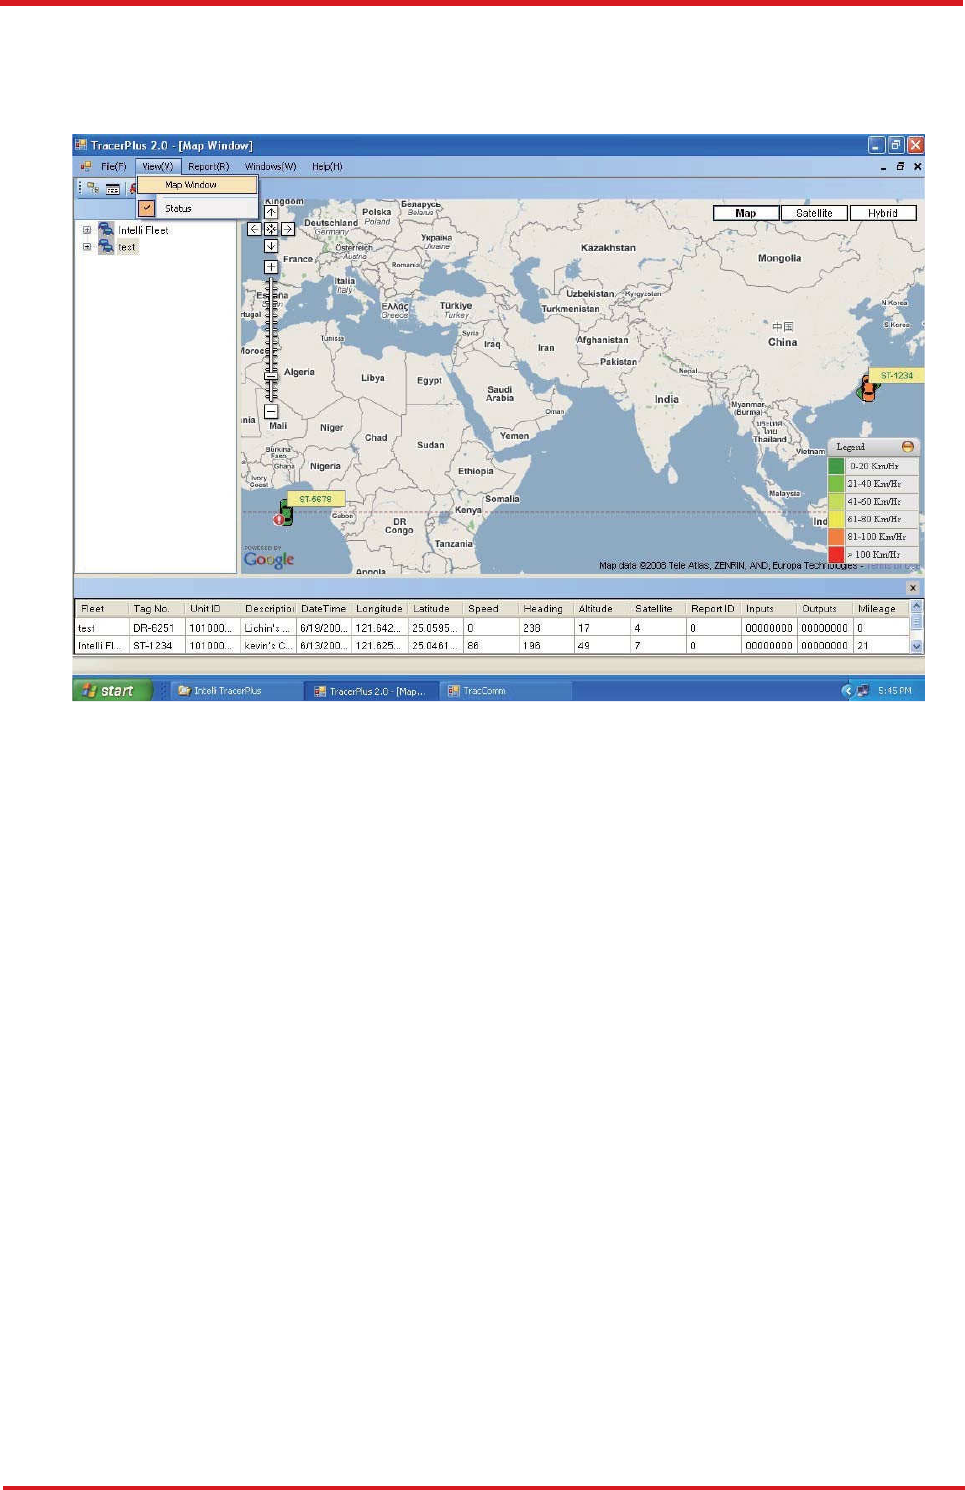The height and width of the screenshot is (1490, 965).
Task: Toggle the checked Status menu item
Action: [x=196, y=208]
